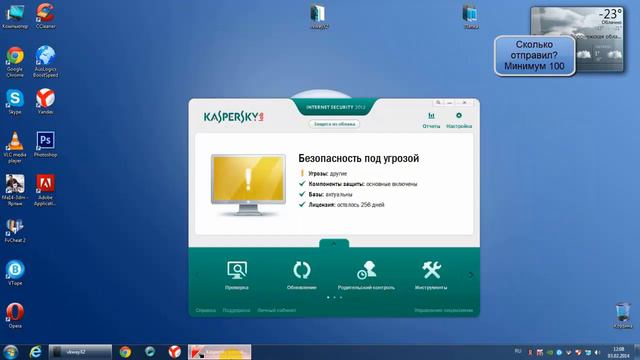Select the Opera desktop icon
Screen dimensions: 640x360
coord(15,316)
